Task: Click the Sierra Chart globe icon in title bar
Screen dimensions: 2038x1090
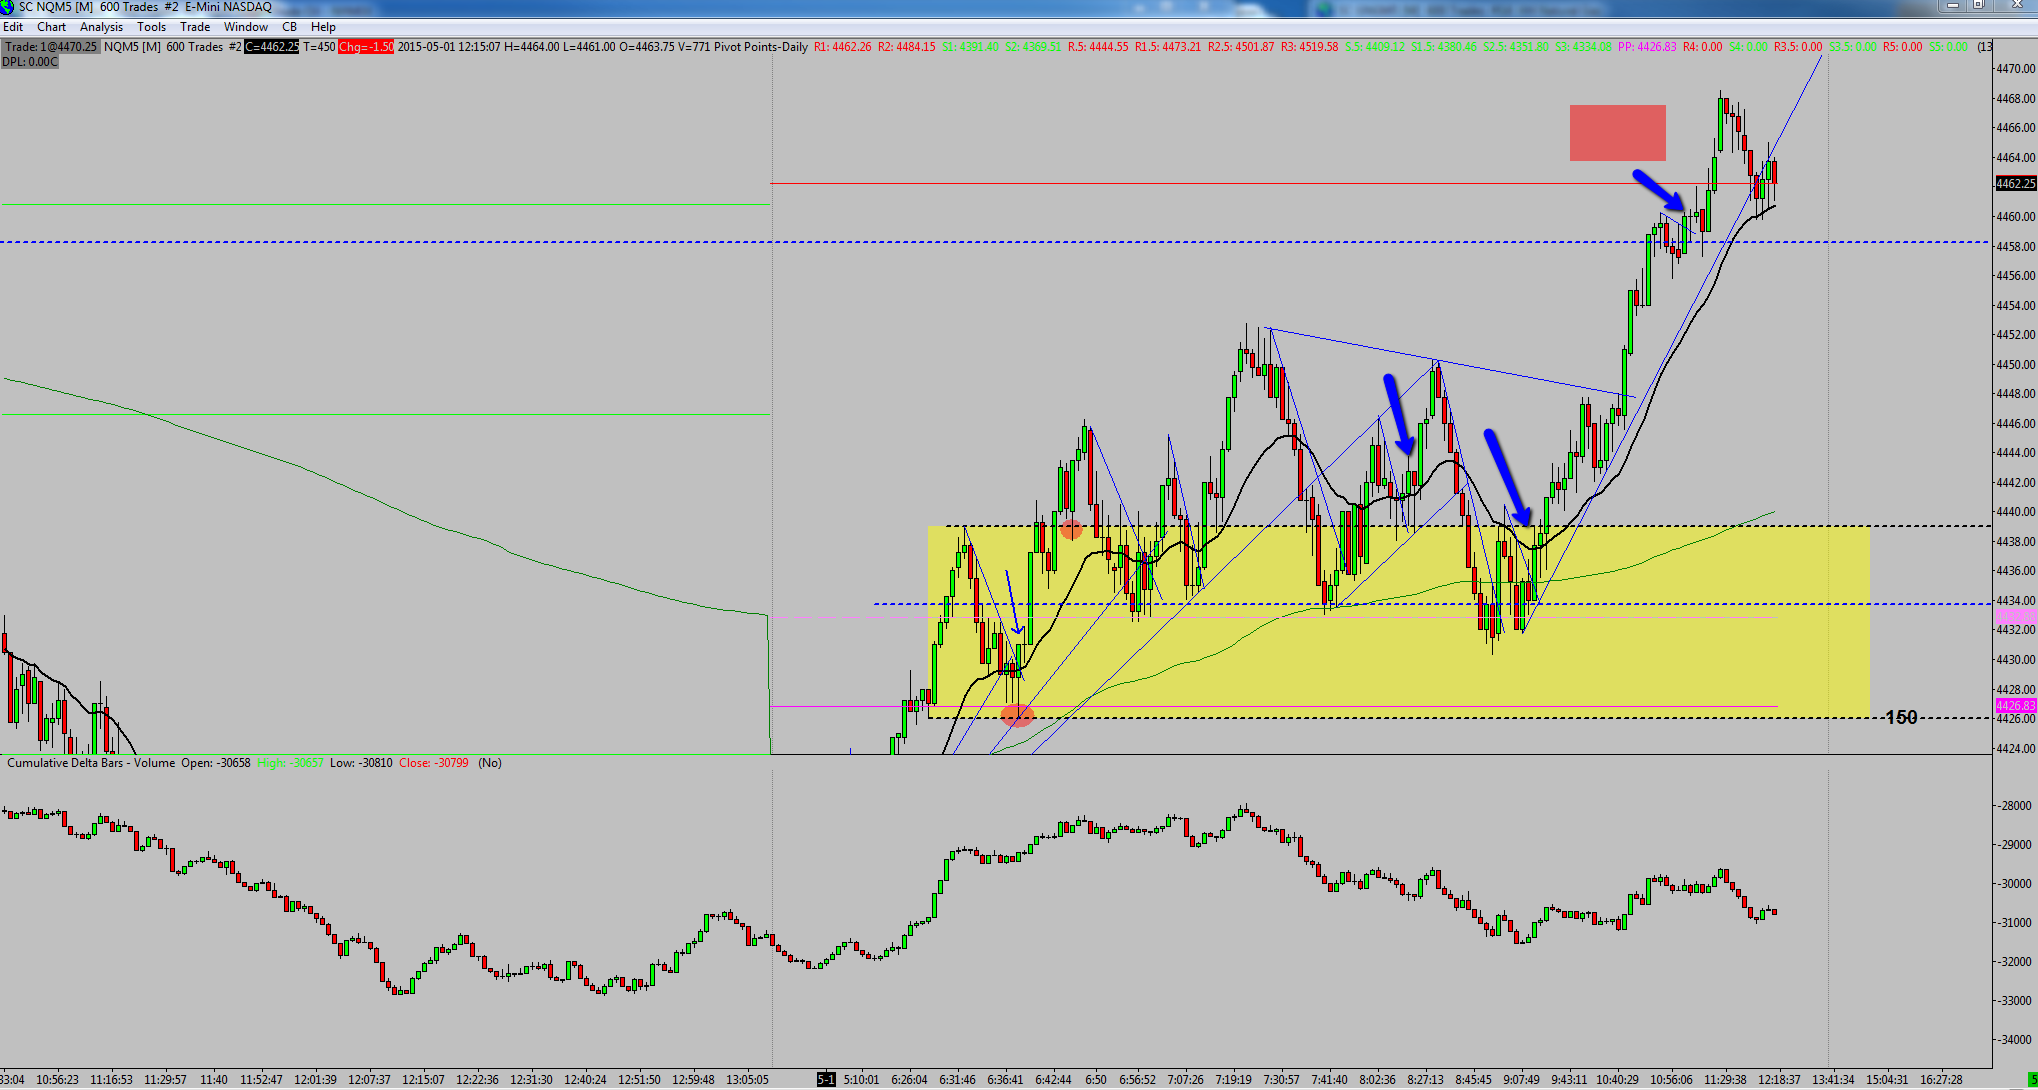Action: point(8,7)
